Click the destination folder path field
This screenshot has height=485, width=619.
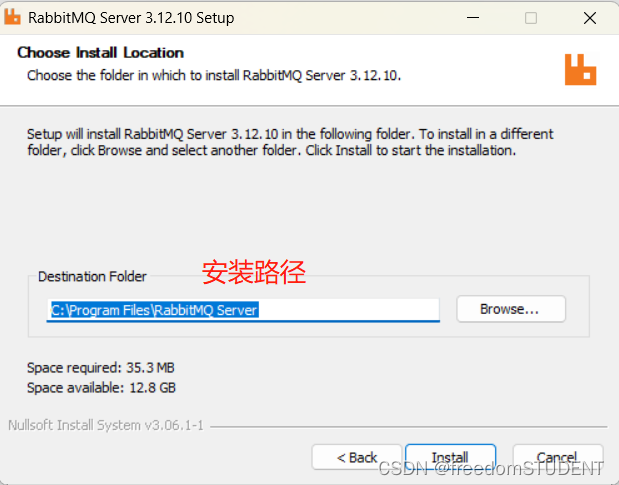tap(245, 310)
